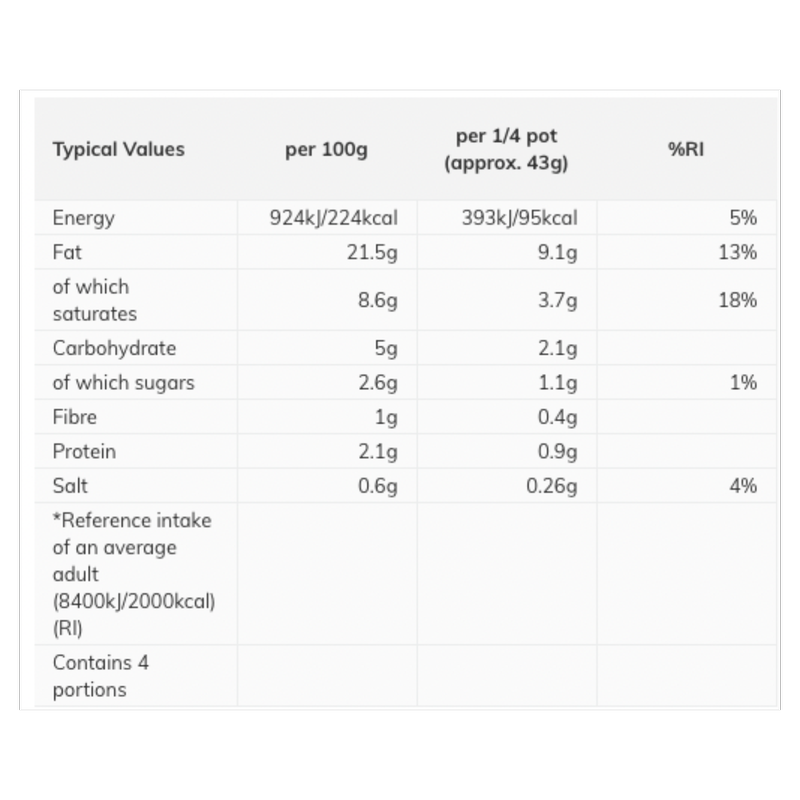Viewport: 800px width, 800px height.
Task: Click the 393kJ/95kcal energy value
Action: [x=519, y=218]
